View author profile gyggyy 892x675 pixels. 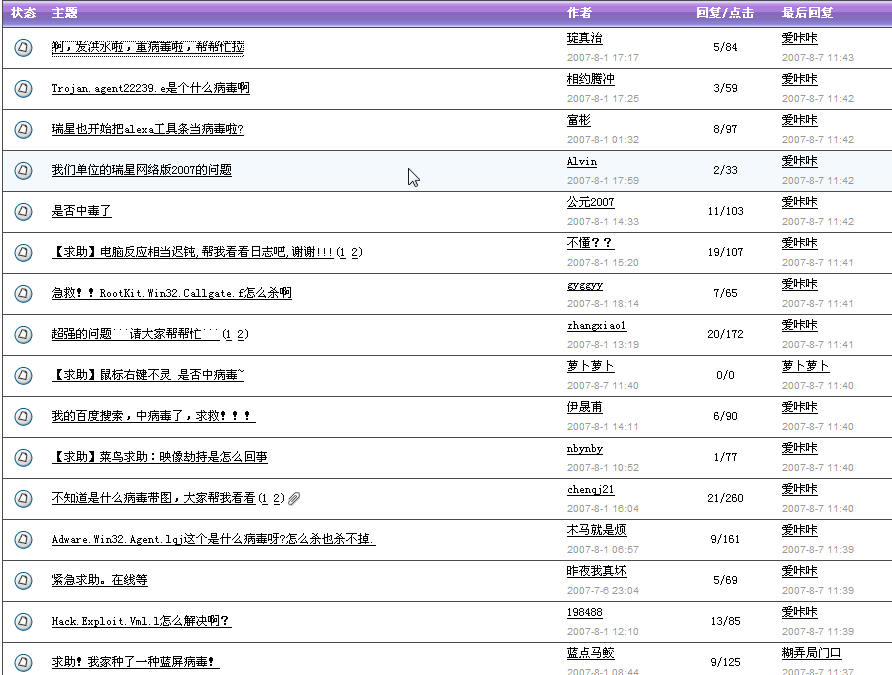(585, 284)
